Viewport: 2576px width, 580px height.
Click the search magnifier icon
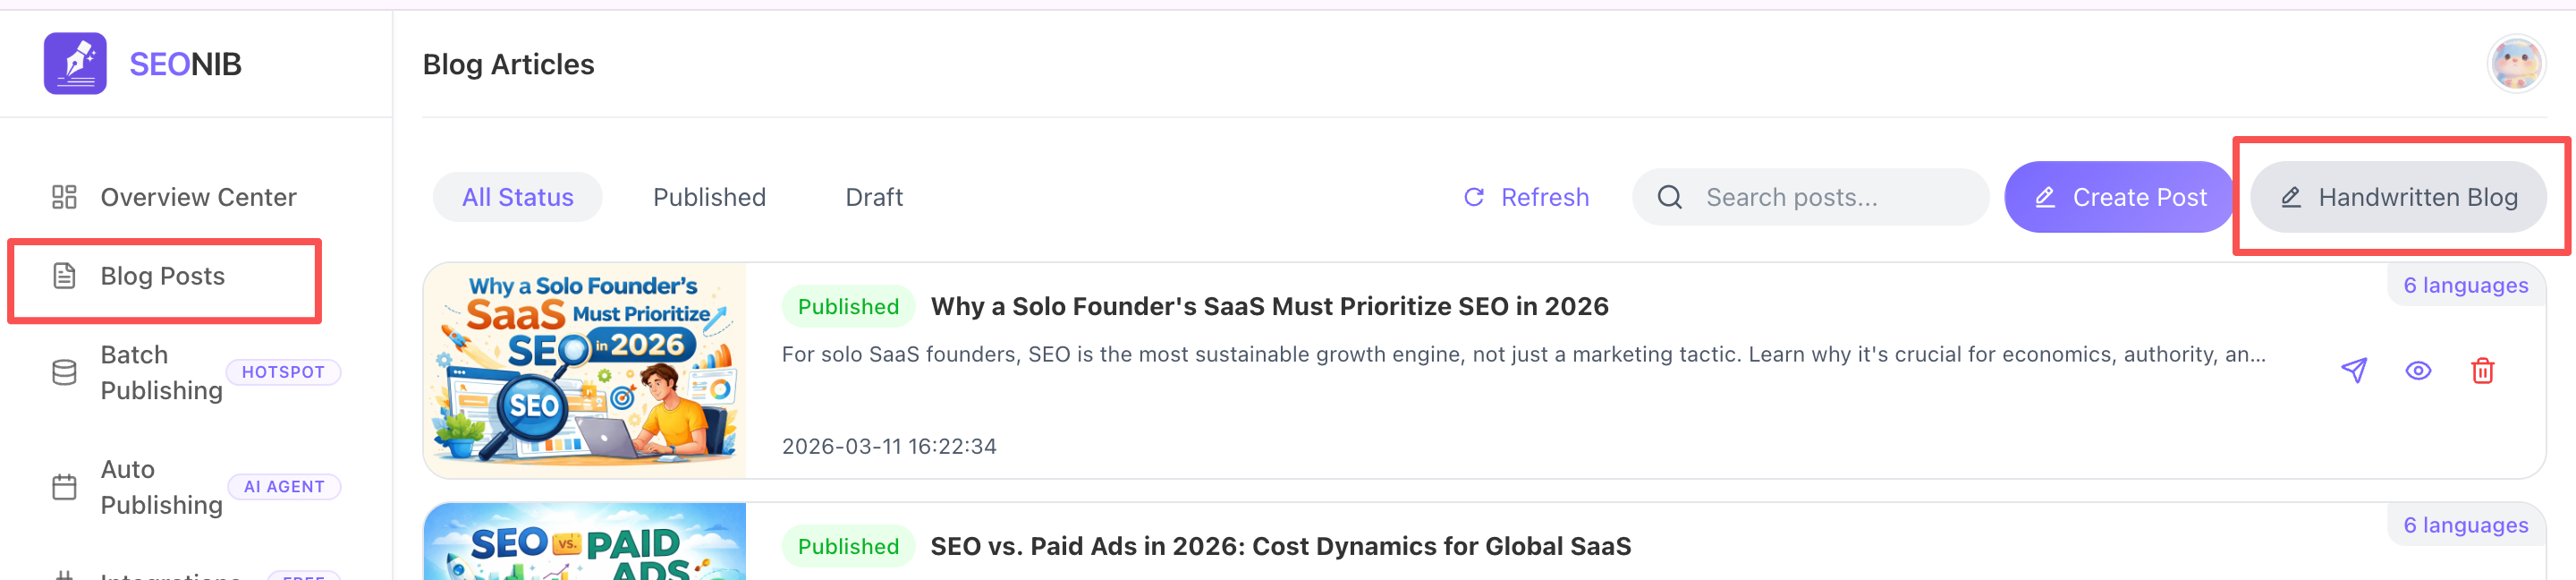[1670, 197]
